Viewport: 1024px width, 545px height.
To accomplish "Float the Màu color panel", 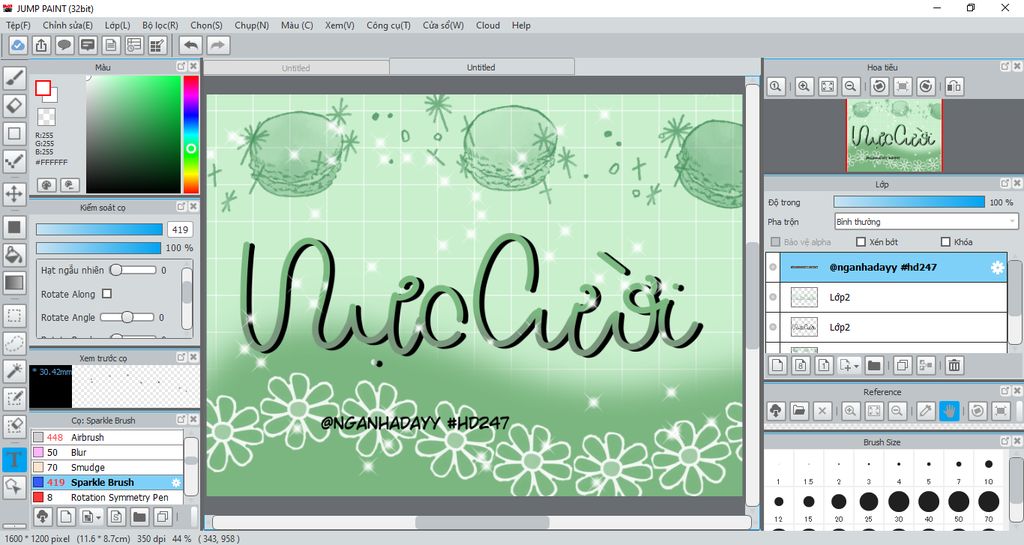I will click(x=181, y=67).
